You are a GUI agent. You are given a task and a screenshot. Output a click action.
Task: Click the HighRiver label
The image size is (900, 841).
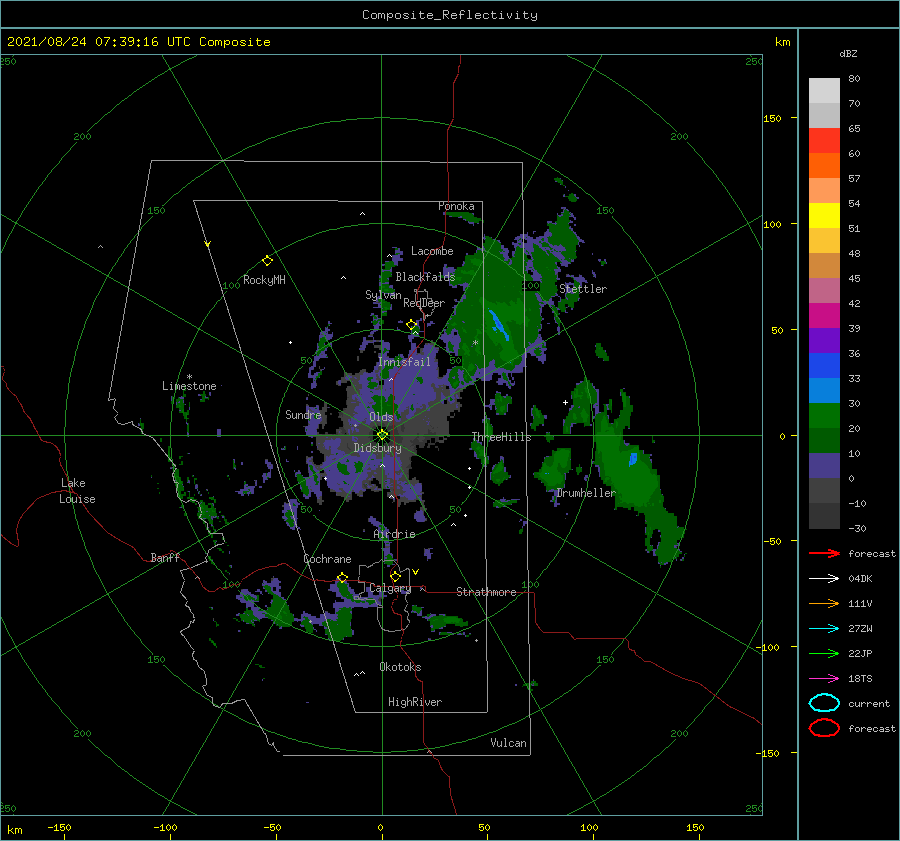click(415, 702)
